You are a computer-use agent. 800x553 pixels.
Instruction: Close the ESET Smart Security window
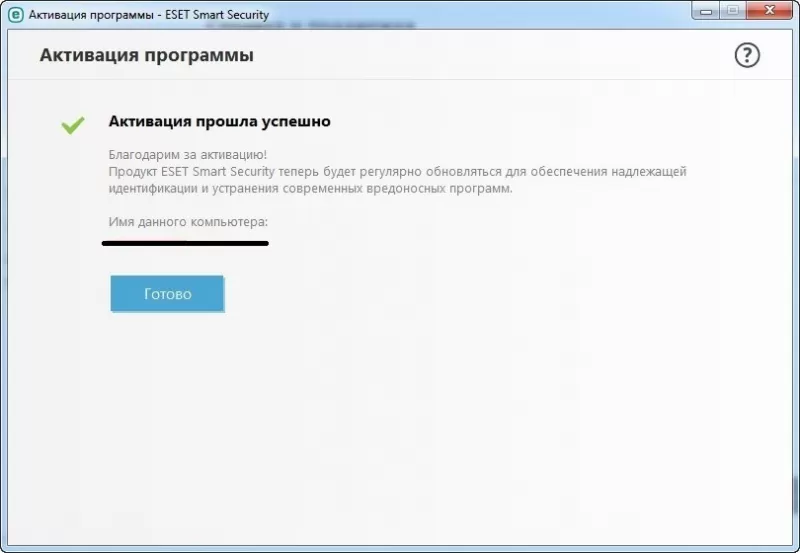point(769,11)
